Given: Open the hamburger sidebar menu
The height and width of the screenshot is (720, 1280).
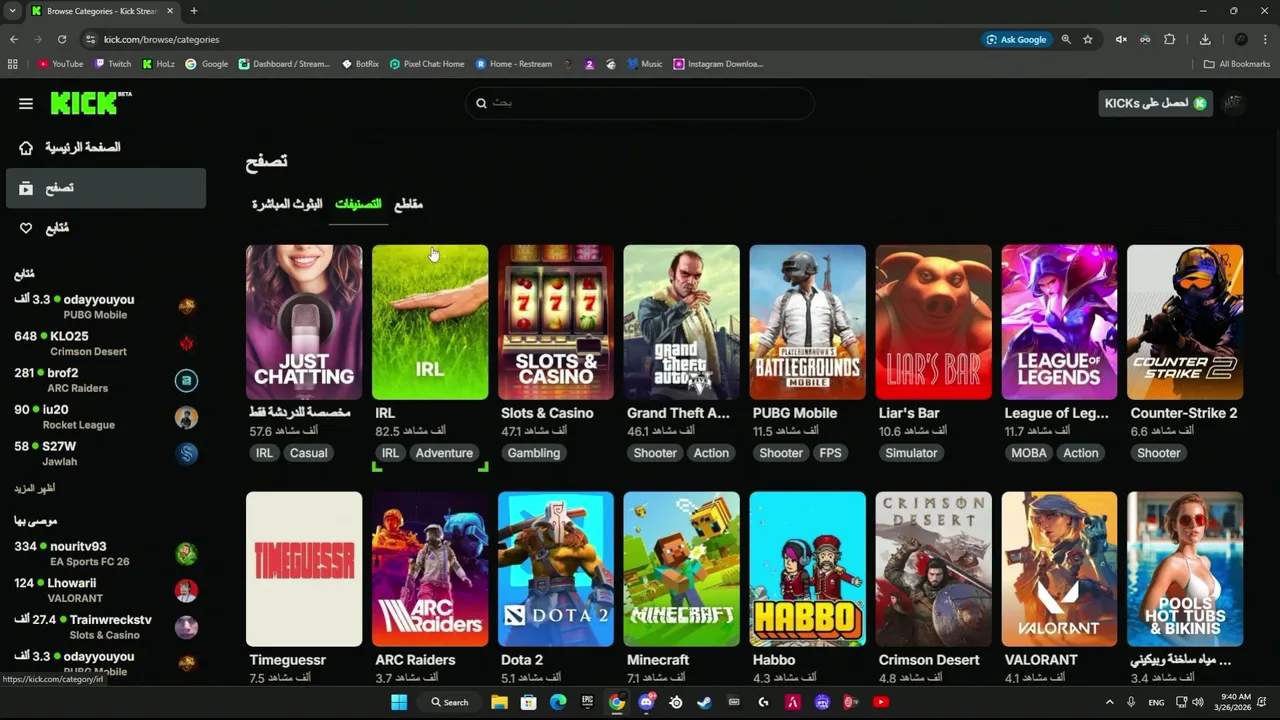Looking at the screenshot, I should (x=26, y=103).
